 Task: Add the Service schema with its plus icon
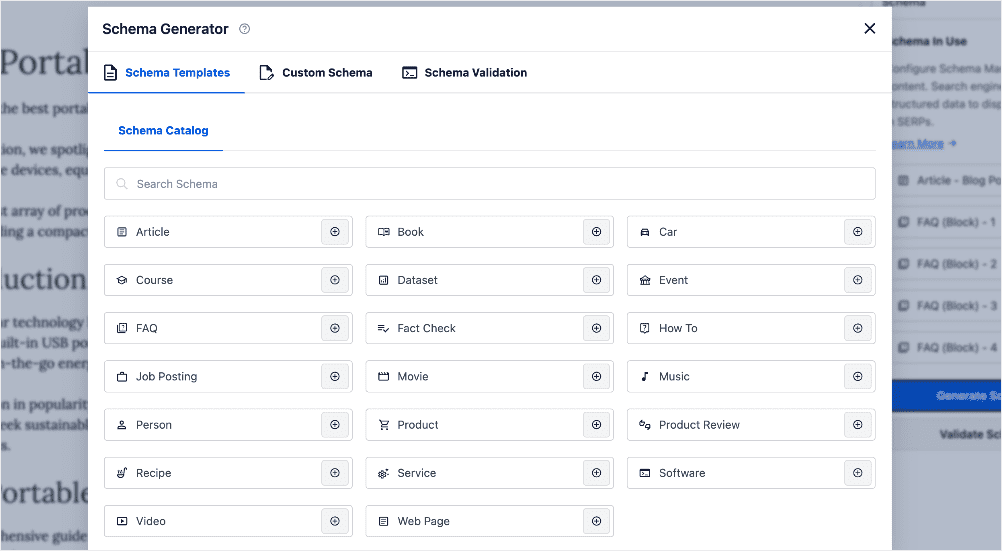coord(596,473)
